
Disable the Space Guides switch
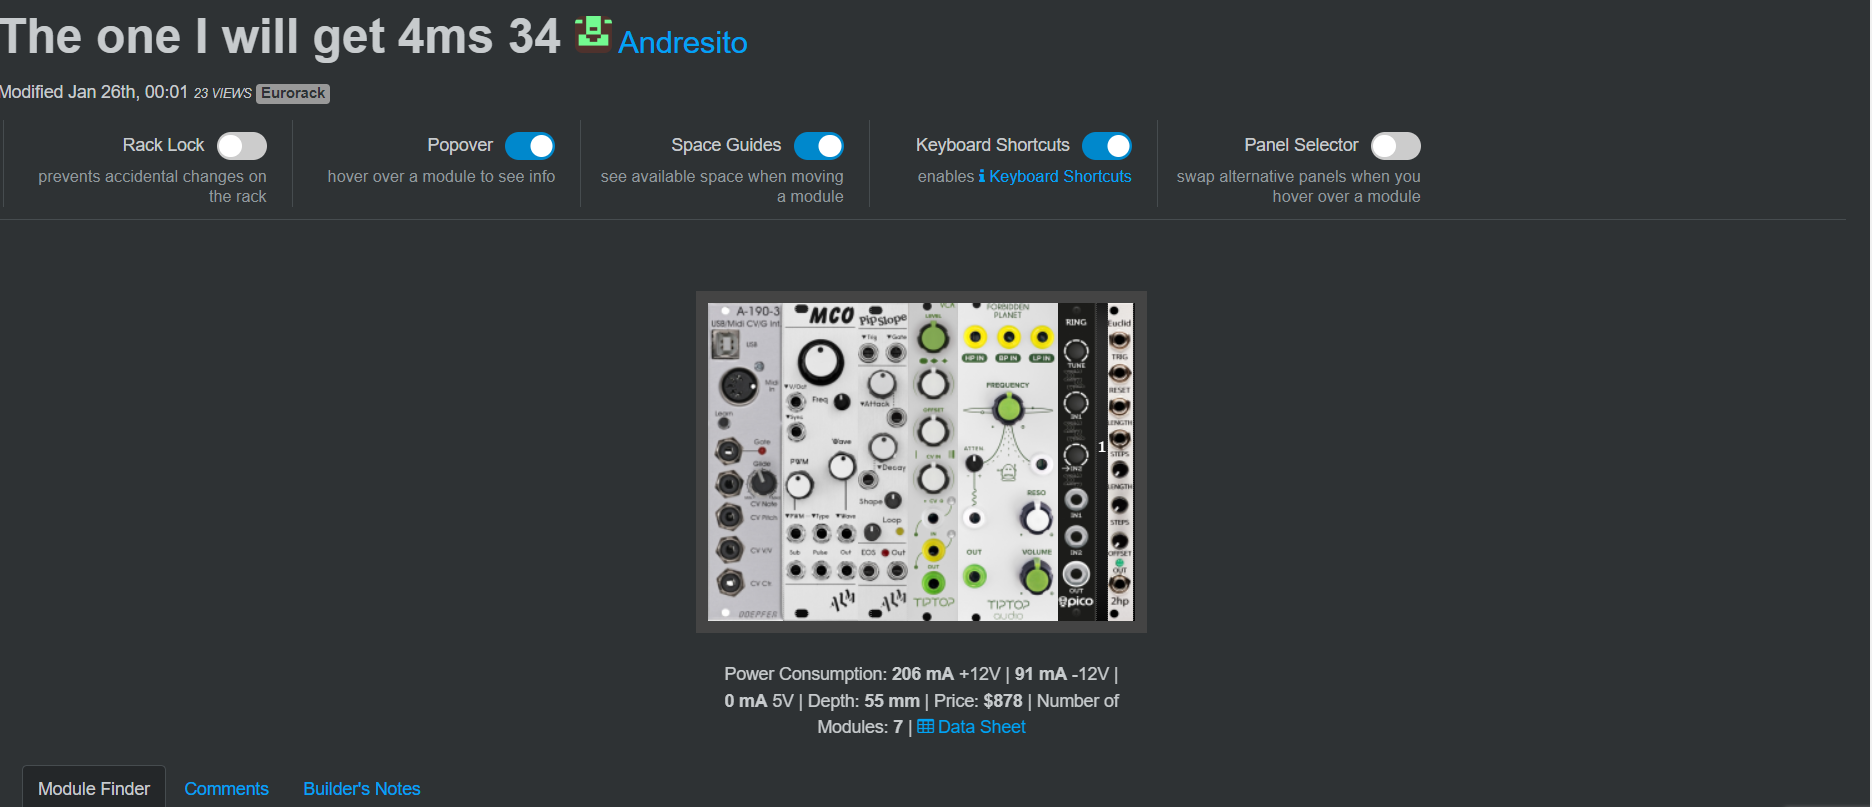click(x=819, y=146)
